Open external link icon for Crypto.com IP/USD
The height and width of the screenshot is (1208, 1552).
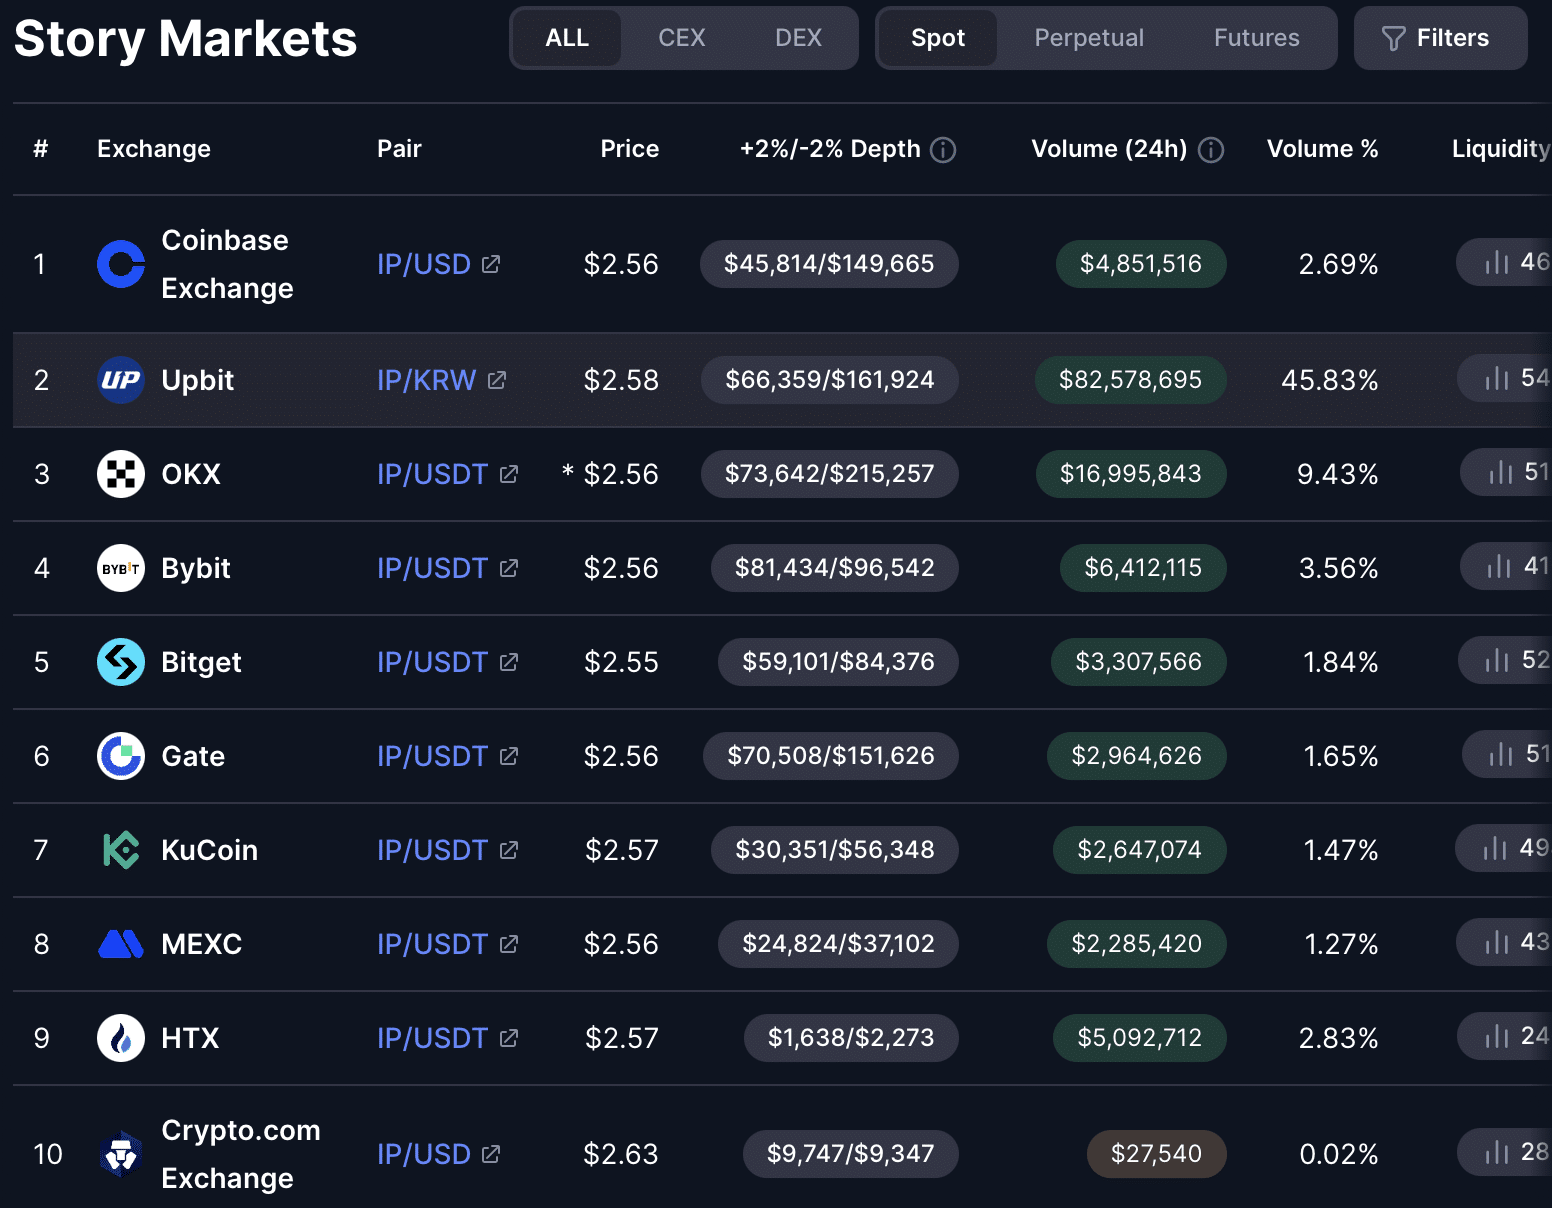491,1154
